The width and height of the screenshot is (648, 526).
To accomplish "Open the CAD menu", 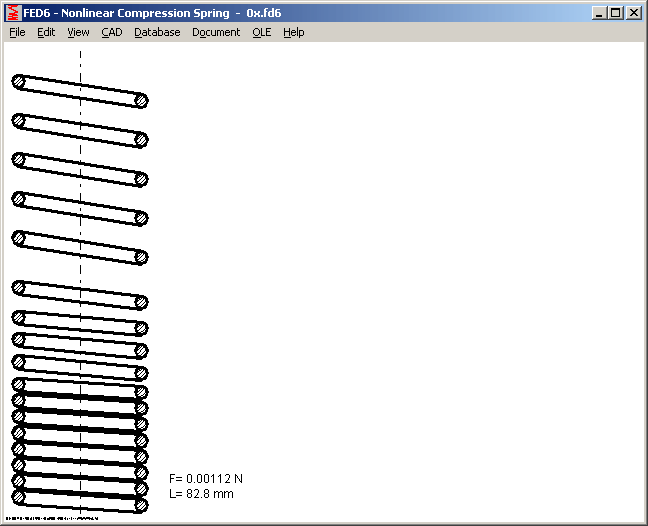I will [111, 32].
